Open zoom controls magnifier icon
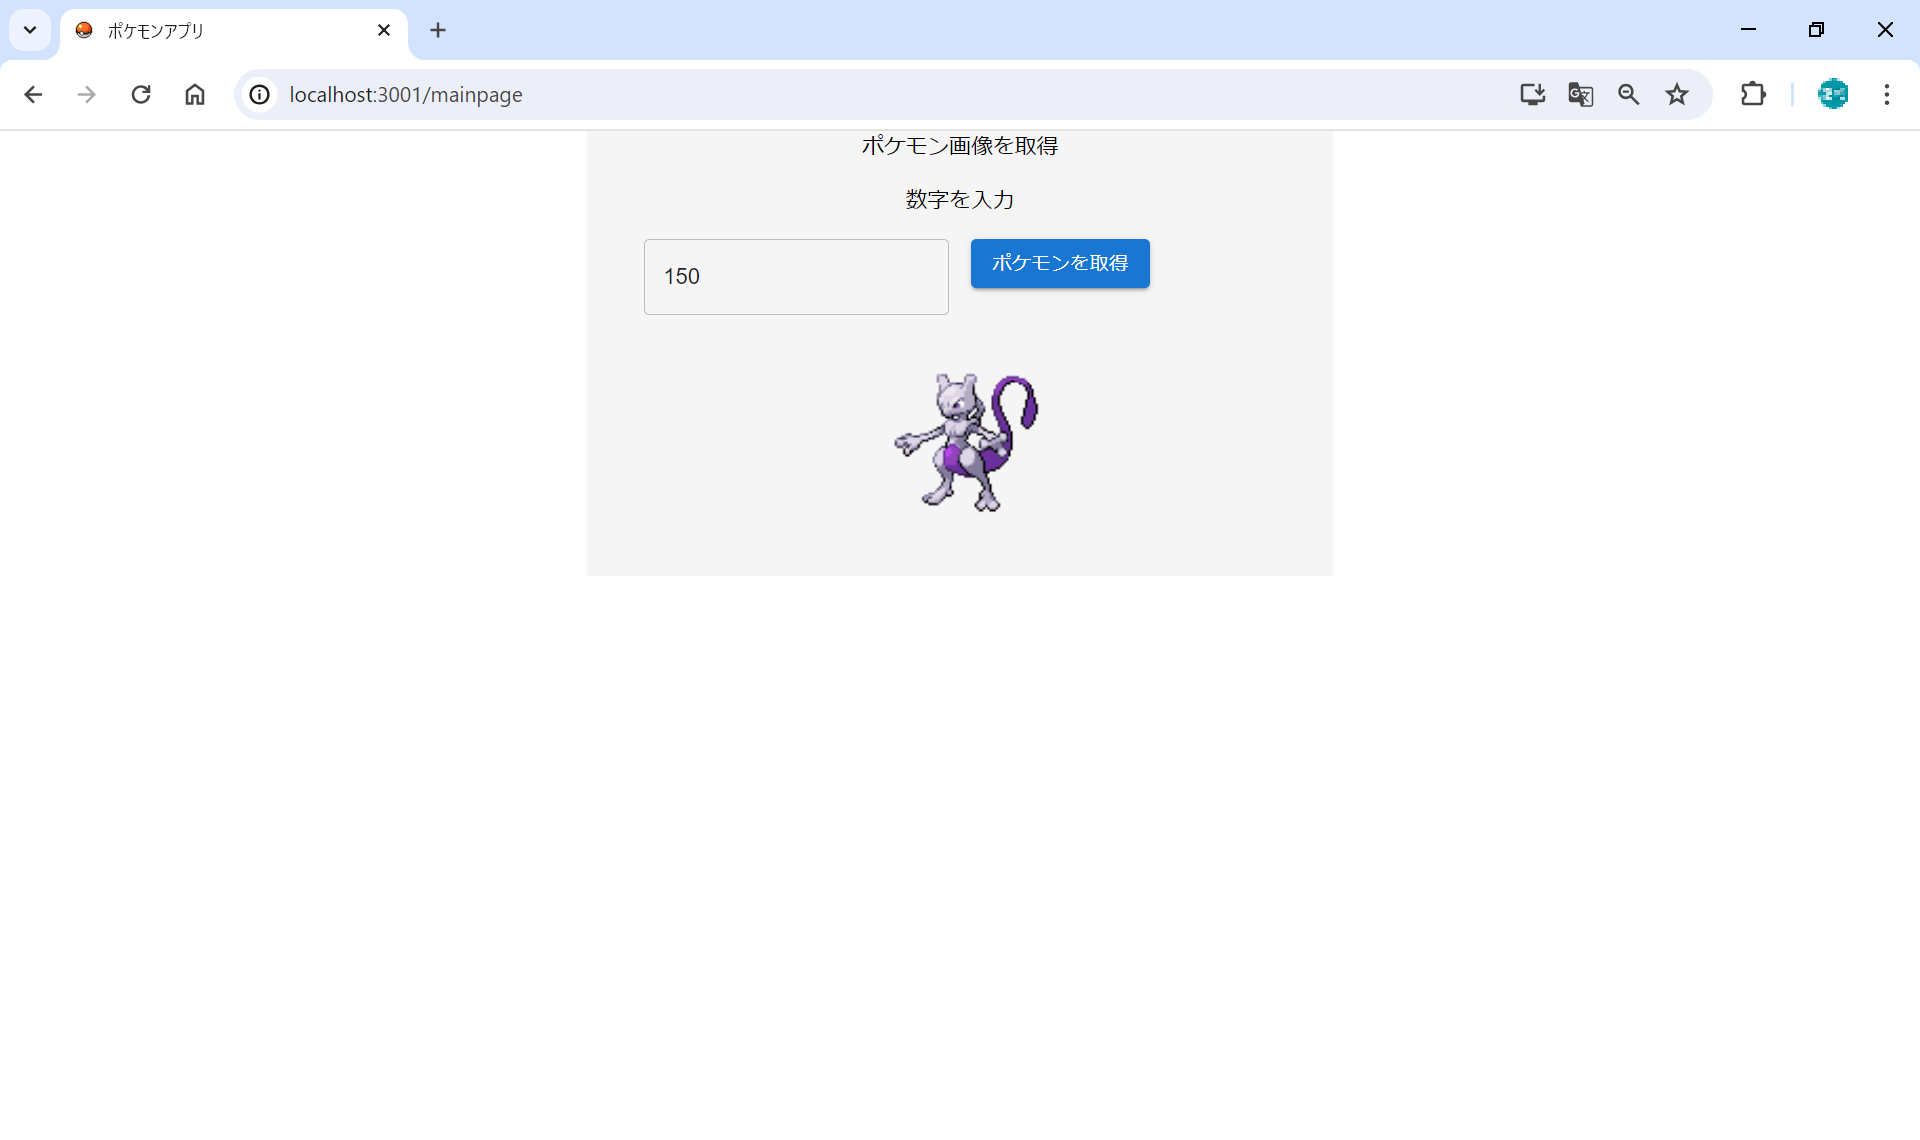Screen dimensions: 1920x1140 point(1628,94)
